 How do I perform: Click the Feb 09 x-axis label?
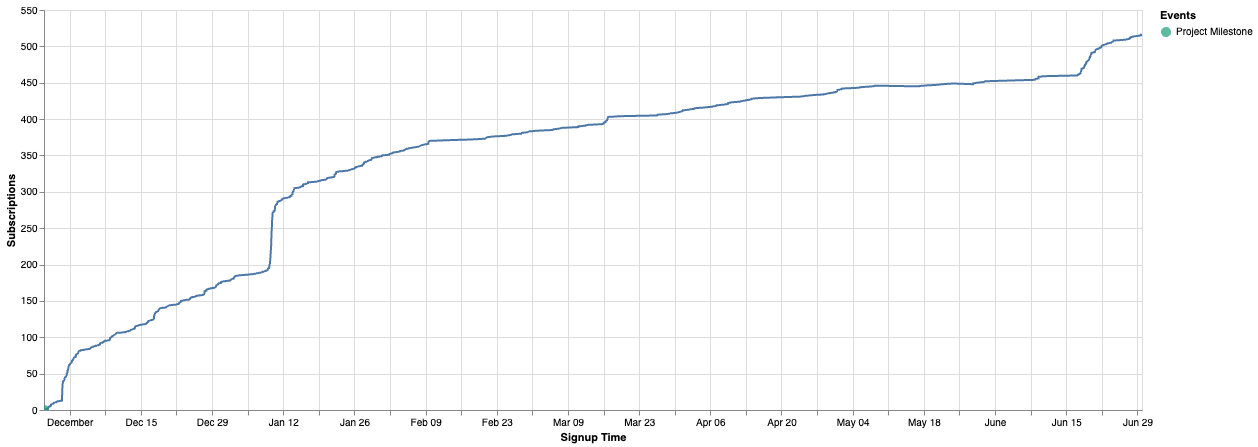pos(426,423)
